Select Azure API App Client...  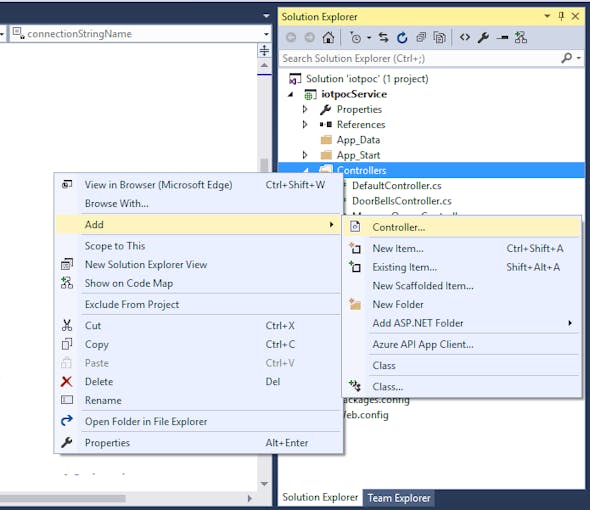coord(462,344)
